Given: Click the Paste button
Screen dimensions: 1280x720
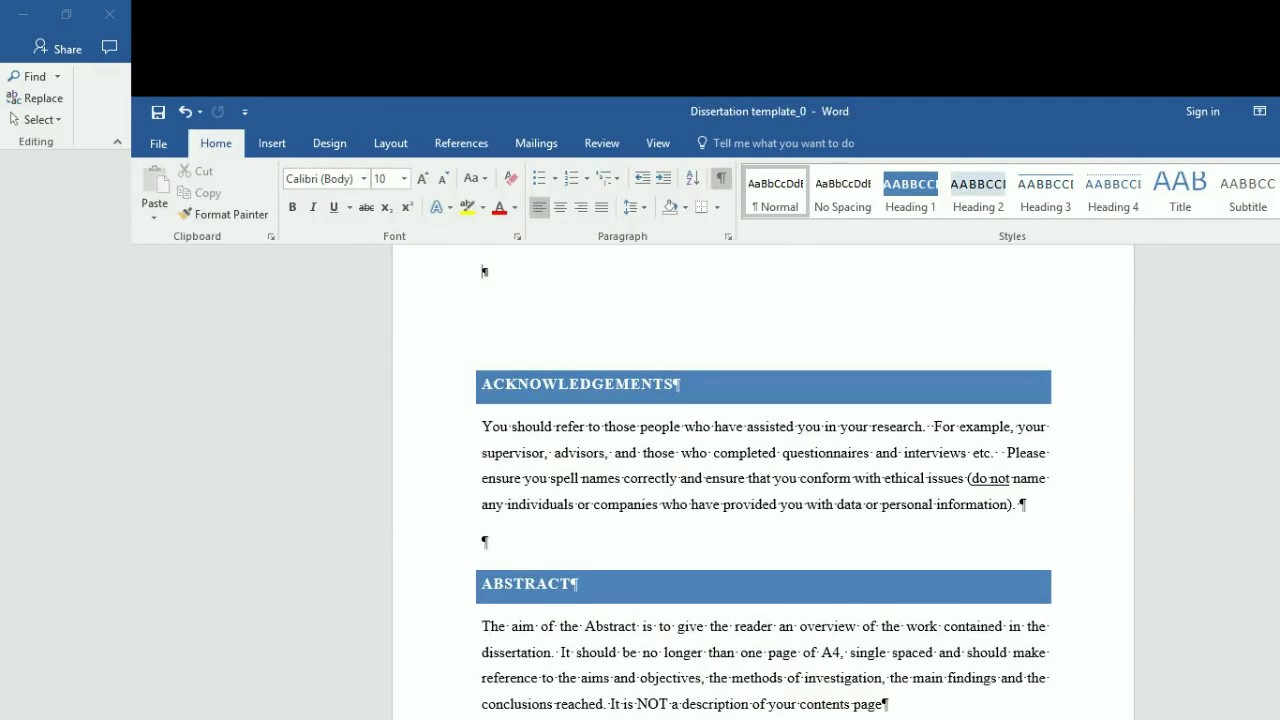Looking at the screenshot, I should point(155,194).
